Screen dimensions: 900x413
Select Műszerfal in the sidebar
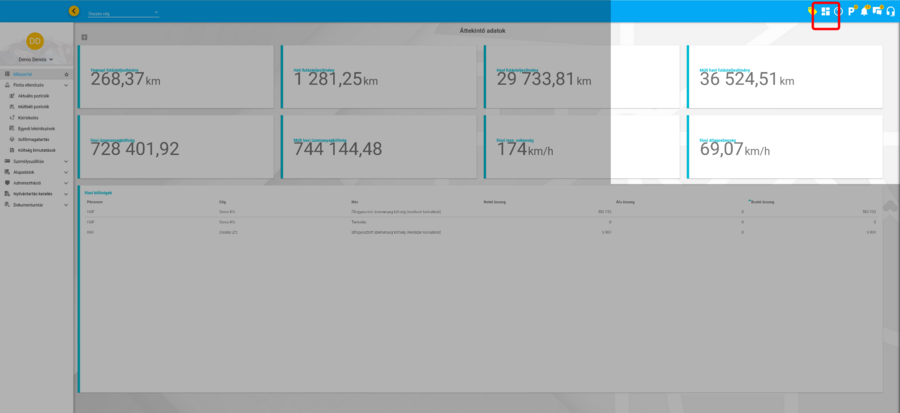point(26,75)
